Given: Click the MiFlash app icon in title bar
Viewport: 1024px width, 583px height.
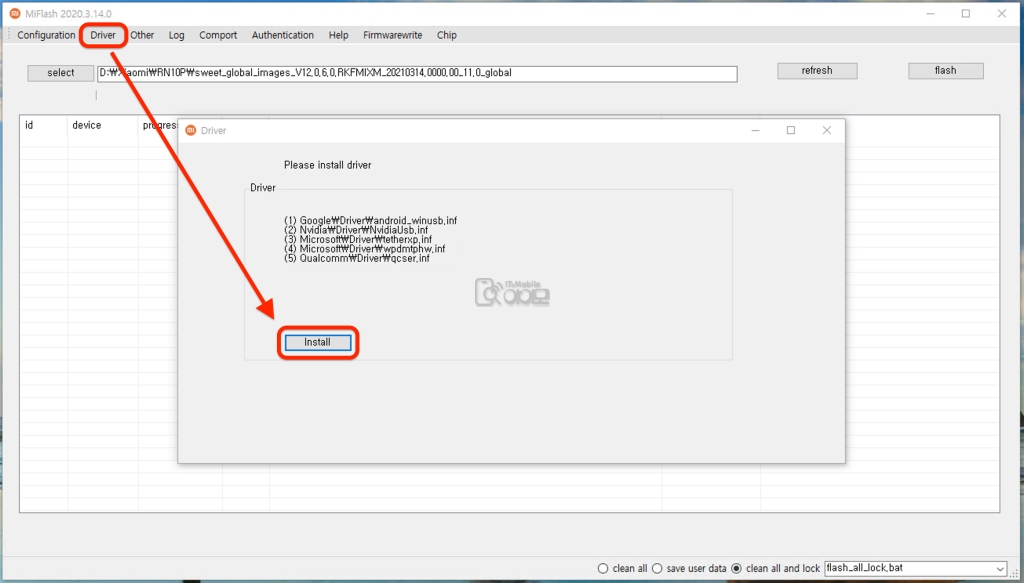Looking at the screenshot, I should 14,14.
